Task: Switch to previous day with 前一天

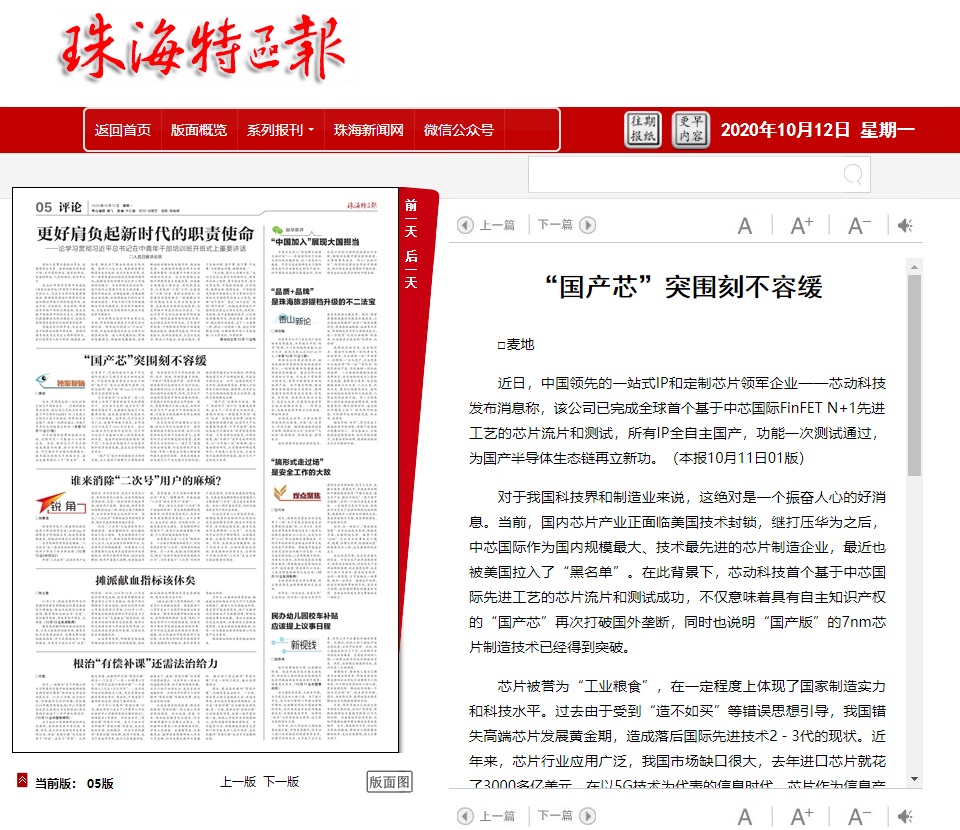Action: point(411,219)
